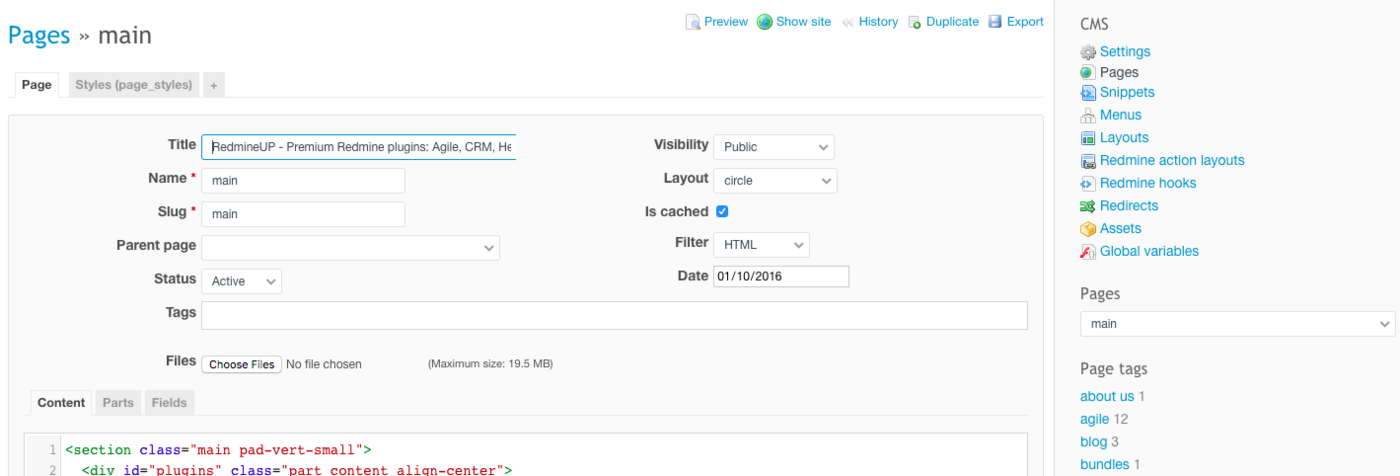The image size is (1400, 476).
Task: Click into the Tags input field
Action: click(x=614, y=315)
